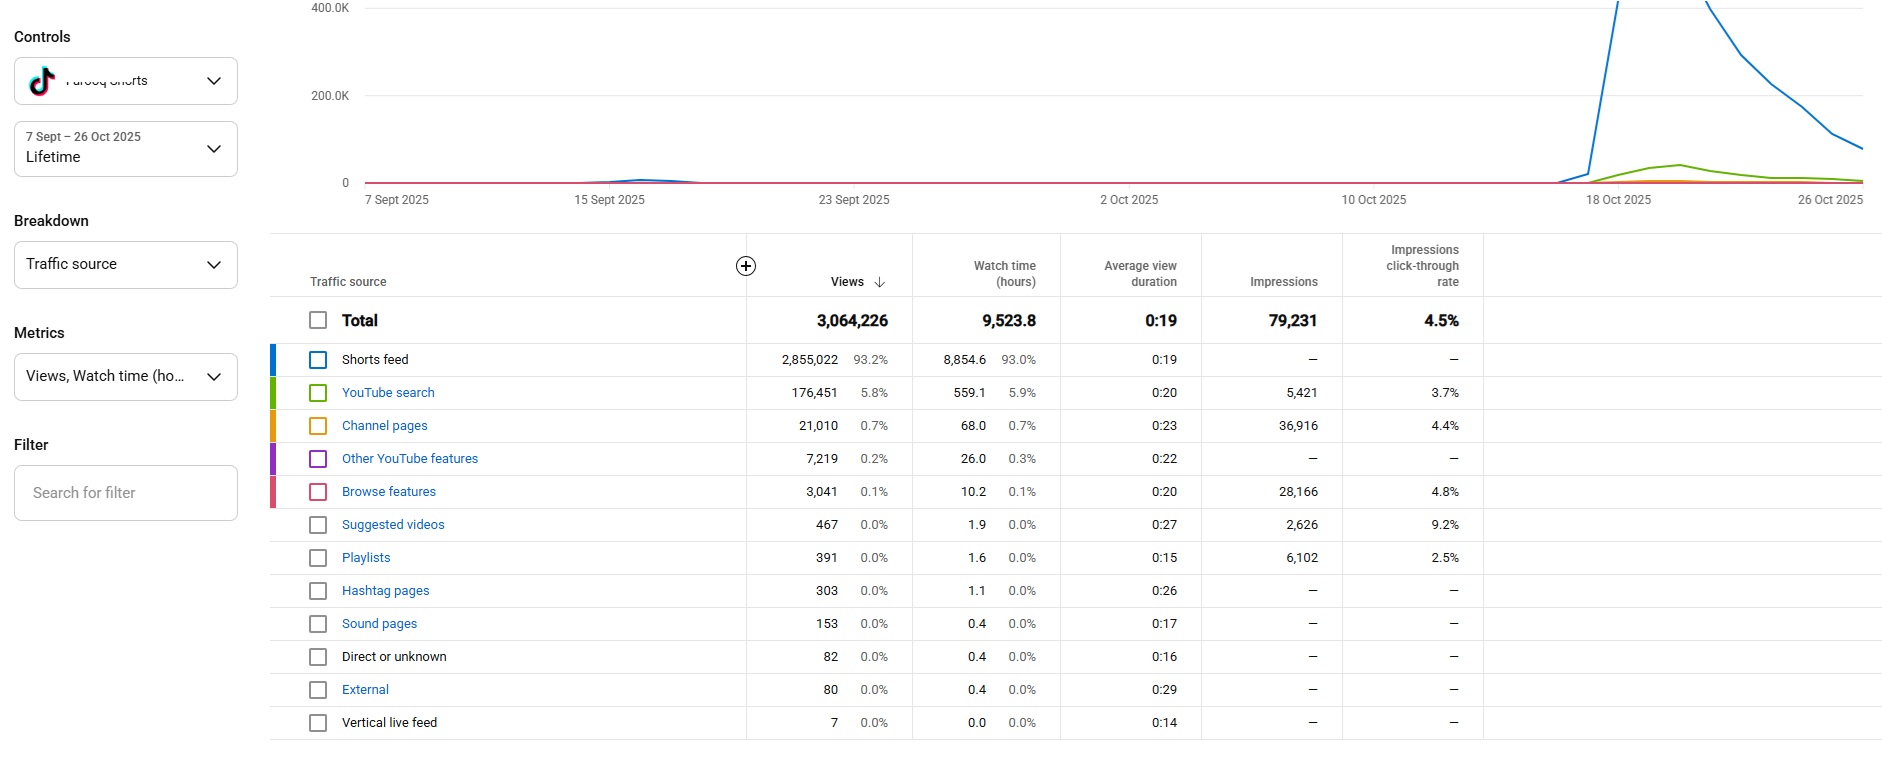This screenshot has width=1882, height=772.
Task: Click the blue Shorts feed color bar
Action: point(273,360)
